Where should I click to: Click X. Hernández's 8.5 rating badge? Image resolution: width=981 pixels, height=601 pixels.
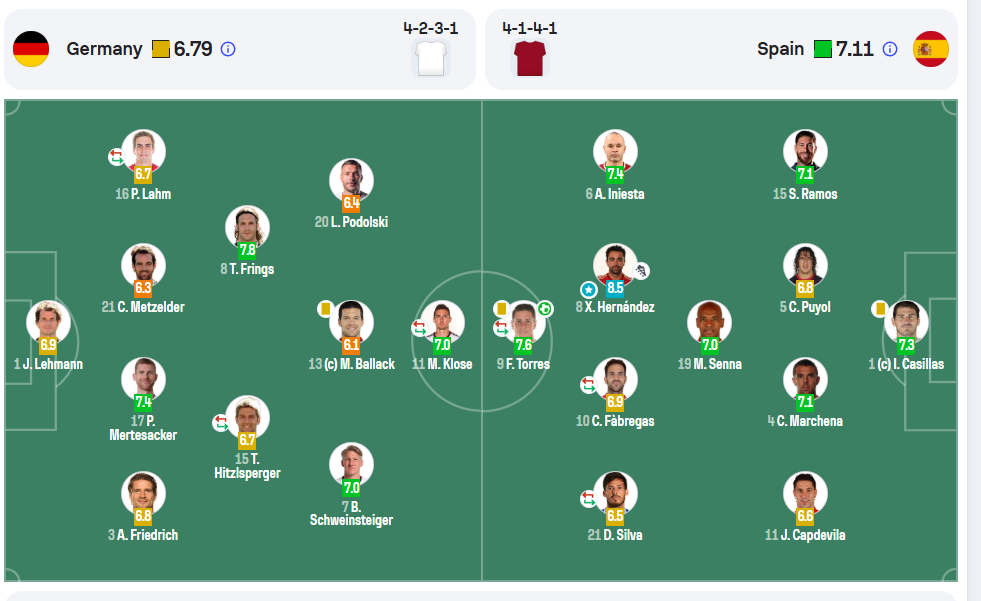(x=615, y=288)
